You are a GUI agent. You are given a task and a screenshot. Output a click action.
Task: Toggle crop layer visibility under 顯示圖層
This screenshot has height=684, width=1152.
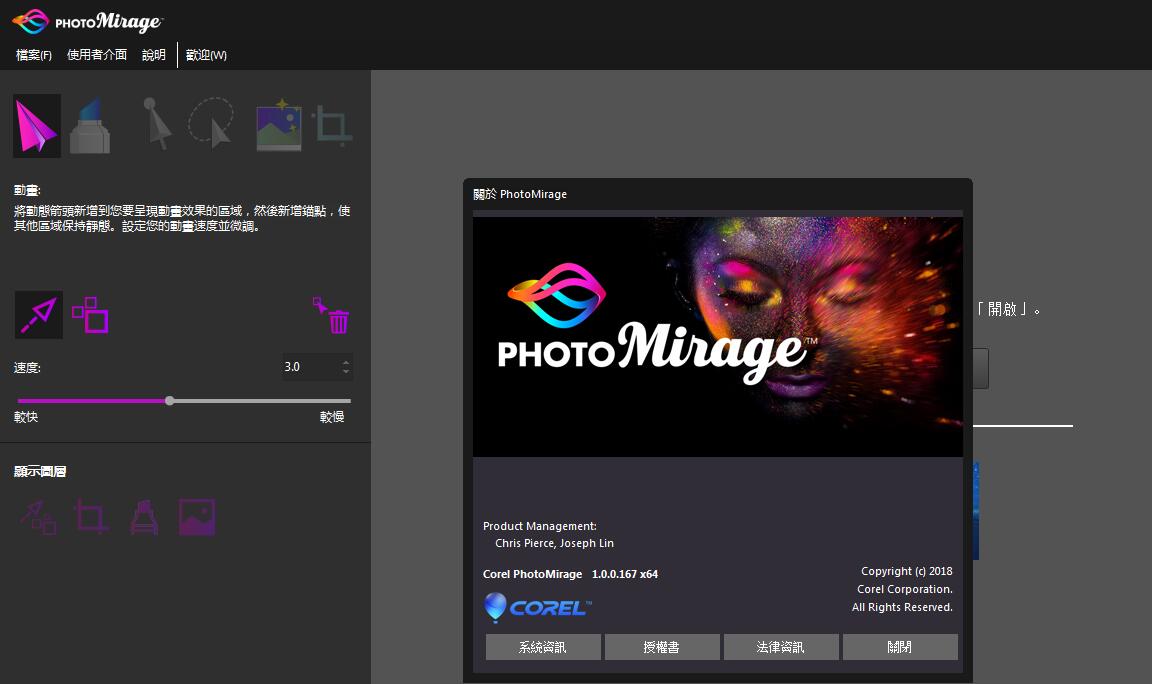(90, 517)
